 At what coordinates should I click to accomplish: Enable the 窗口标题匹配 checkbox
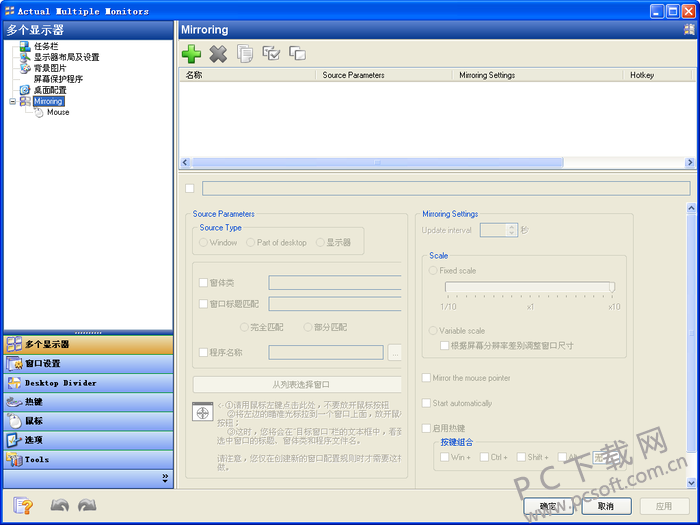pyautogui.click(x=203, y=304)
